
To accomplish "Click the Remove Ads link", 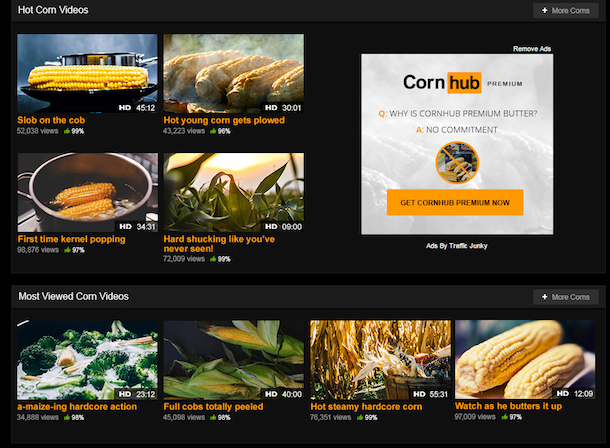I will coord(532,48).
